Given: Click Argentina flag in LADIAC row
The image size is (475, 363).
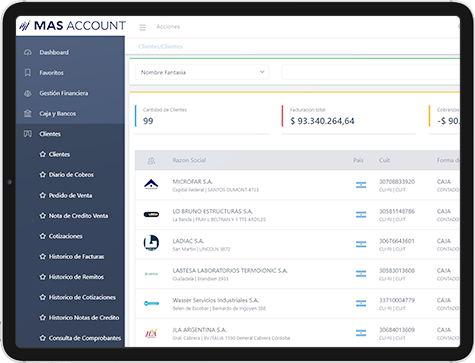Looking at the screenshot, I should (361, 244).
